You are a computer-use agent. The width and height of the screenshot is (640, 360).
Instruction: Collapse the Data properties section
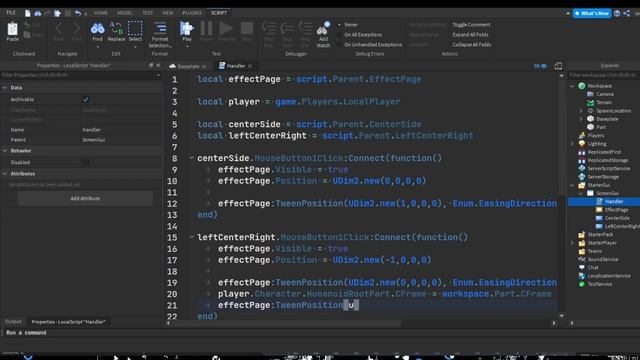pyautogui.click(x=5, y=88)
